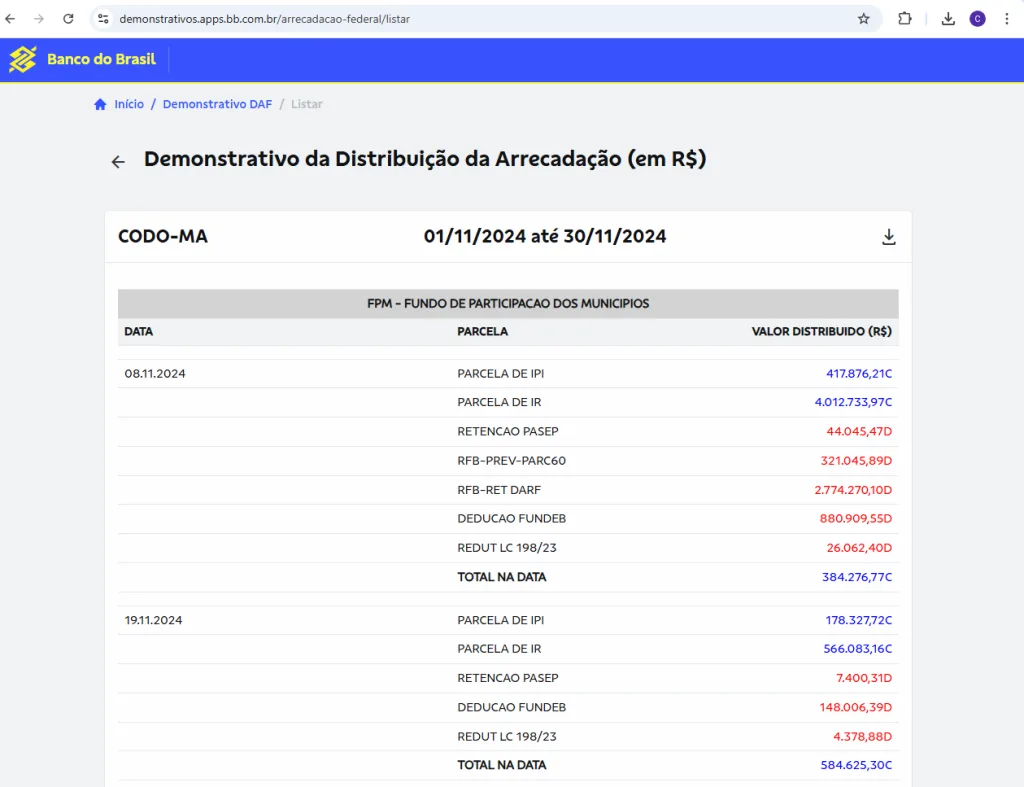Click the browser back arrow button
1024x787 pixels.
pos(11,19)
